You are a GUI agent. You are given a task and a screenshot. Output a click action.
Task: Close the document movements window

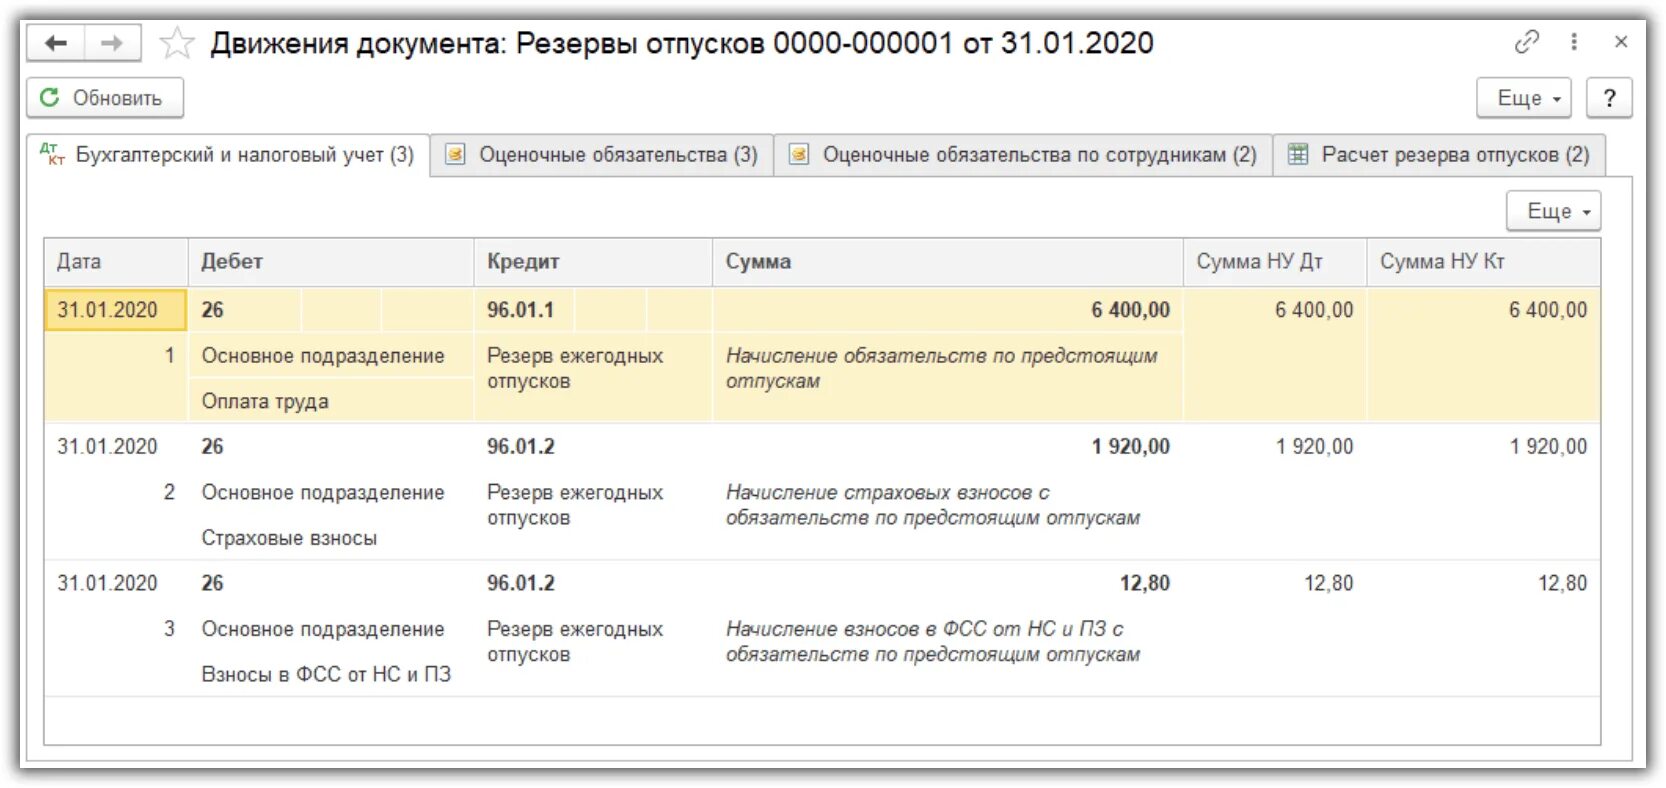coord(1621,42)
